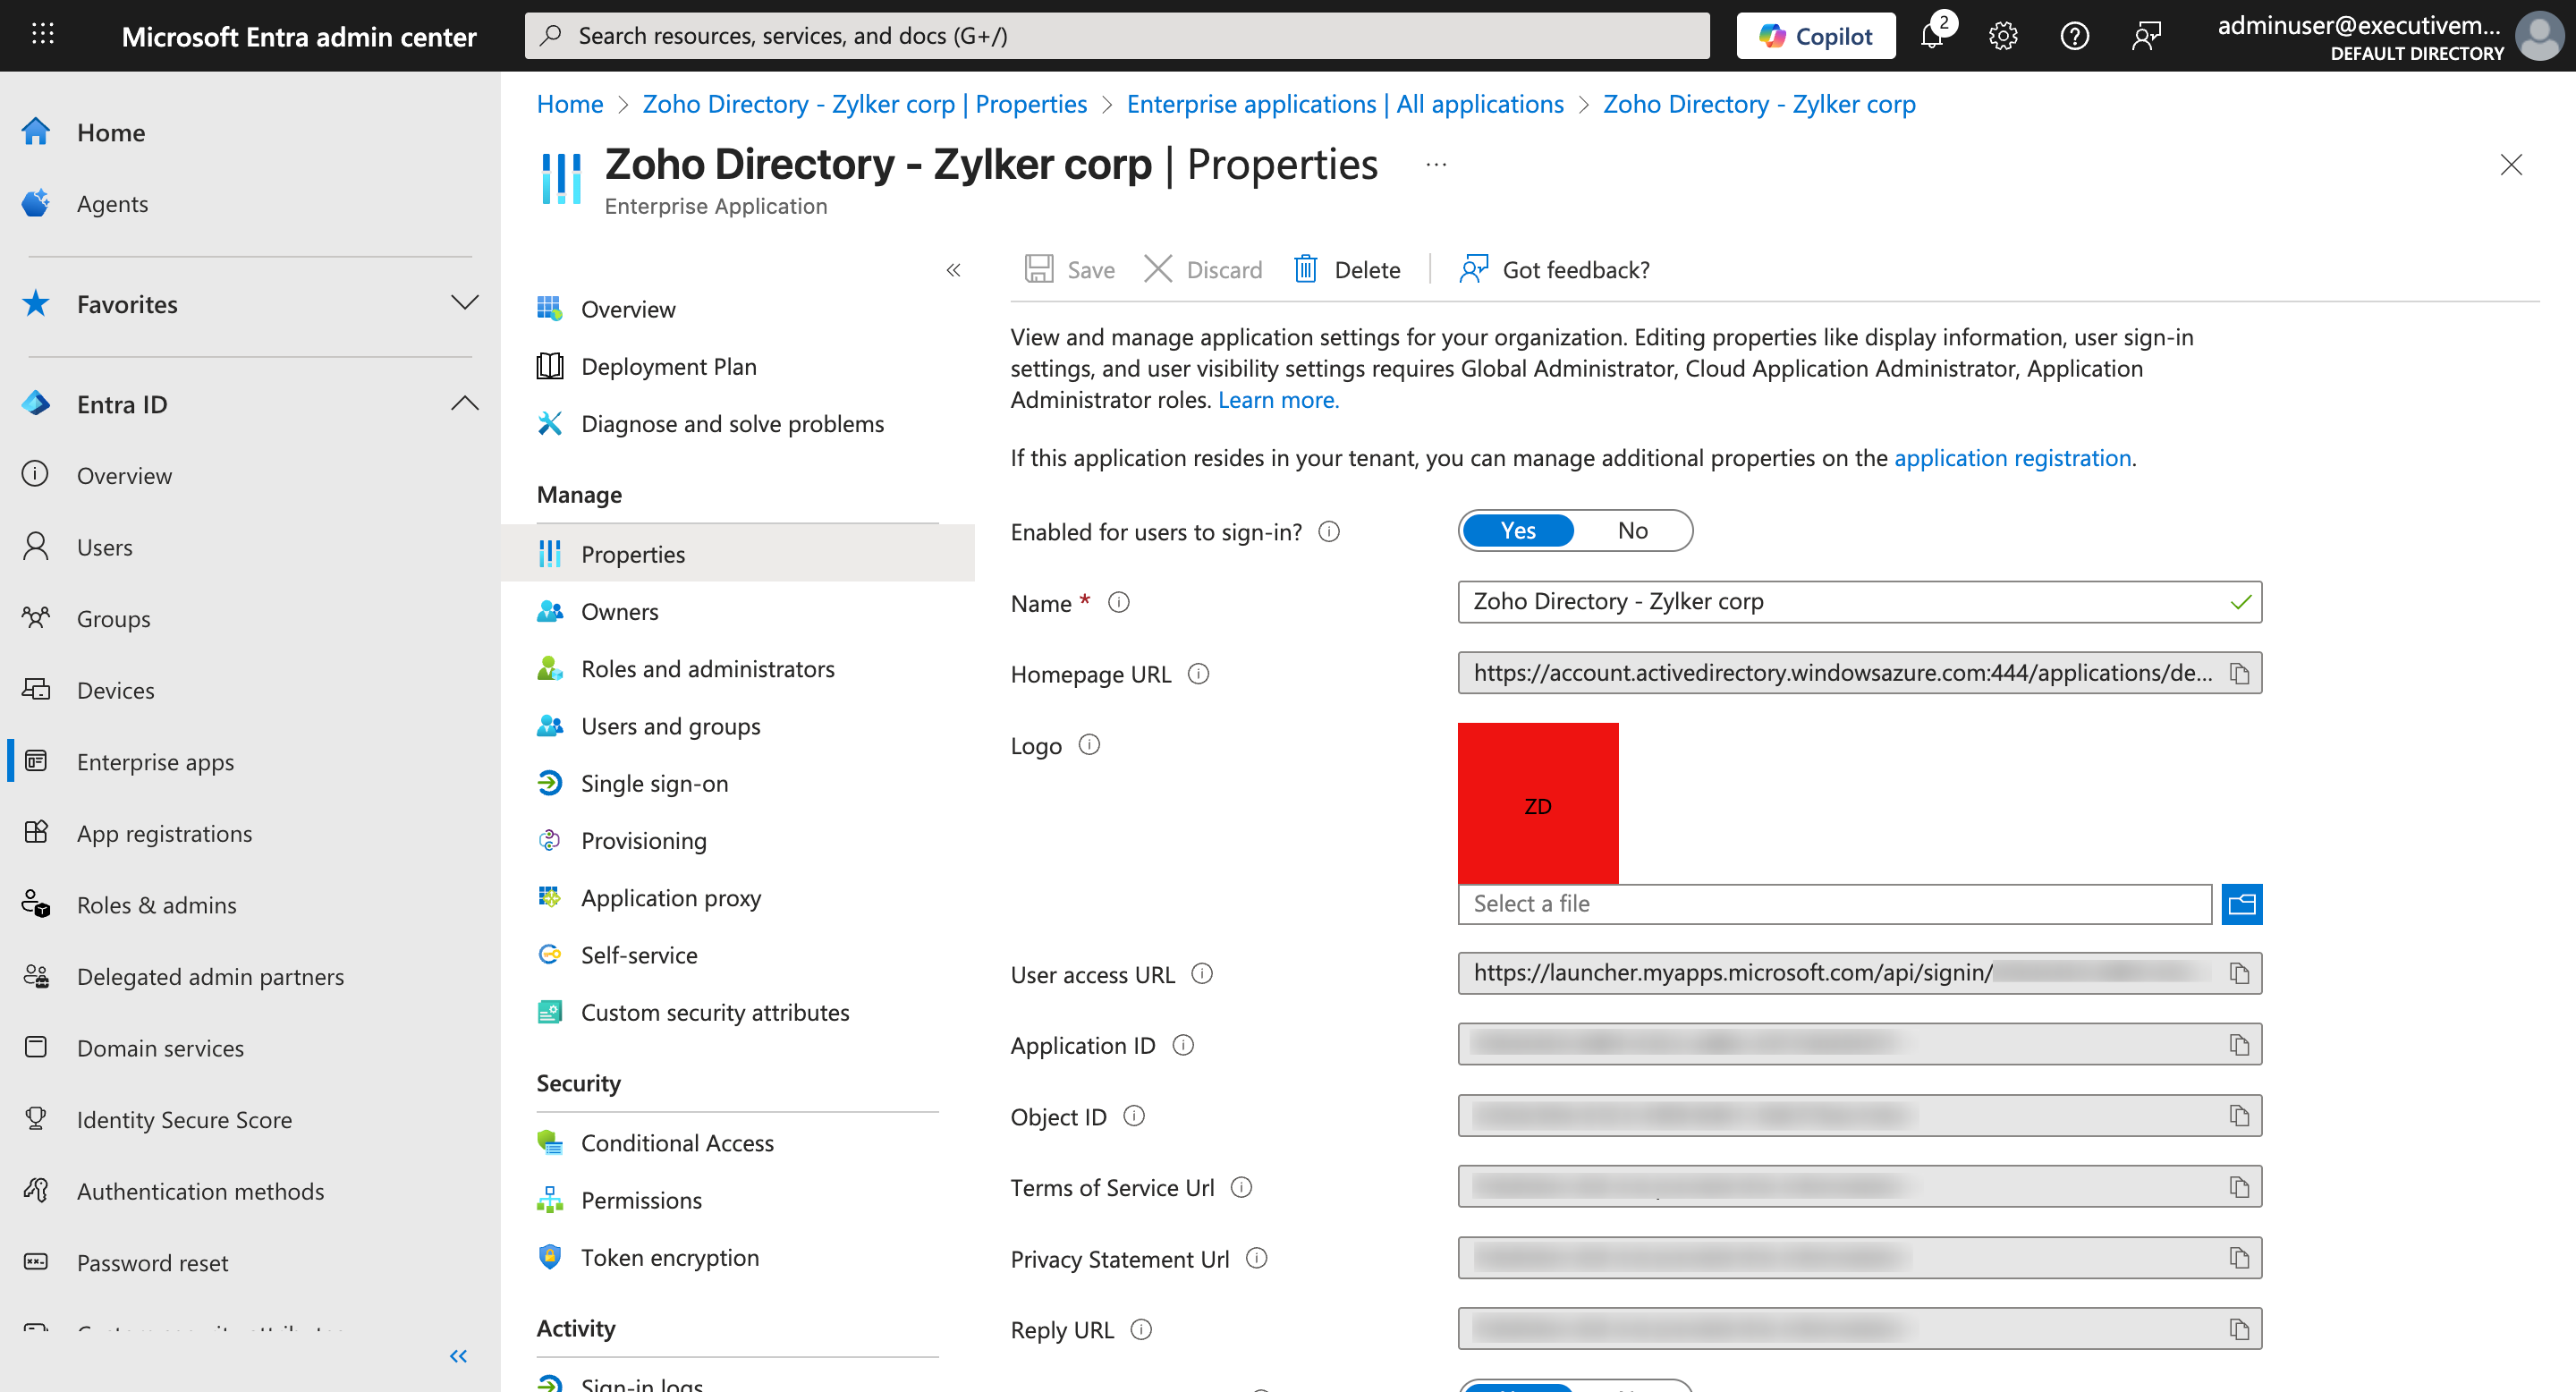Collapse the application resource menu
The image size is (2576, 1392).
pyautogui.click(x=953, y=270)
